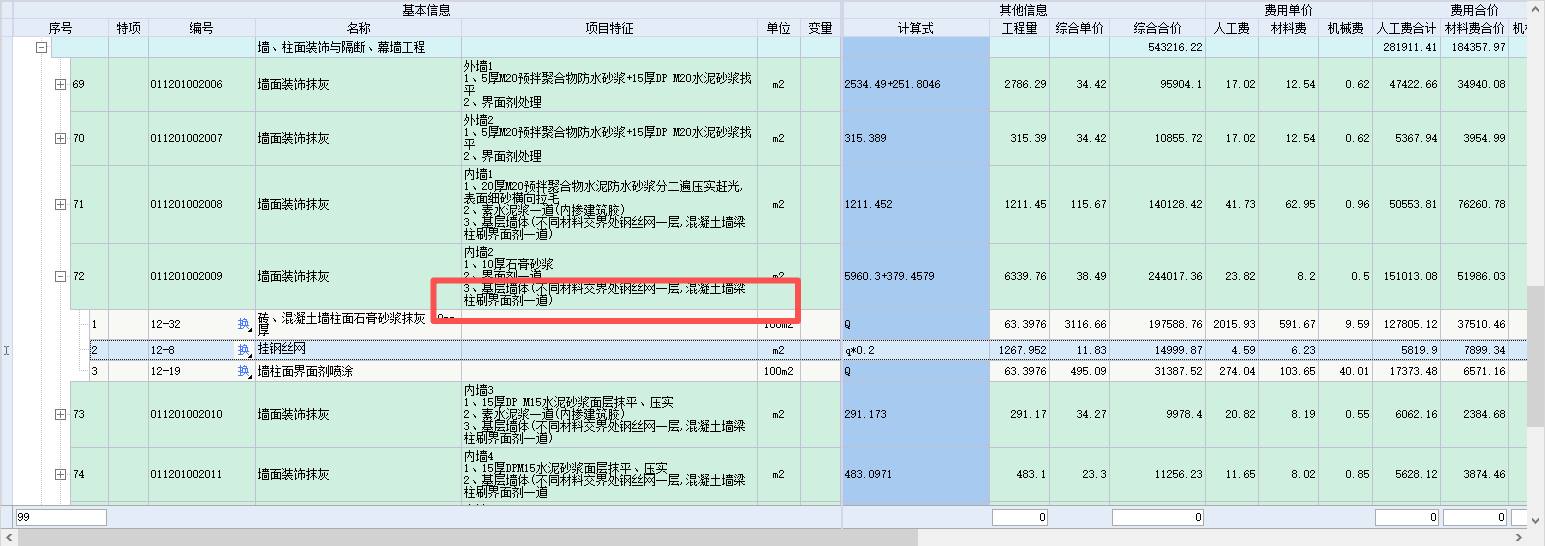Select formula cell 5960.3+379.4579

tap(916, 276)
